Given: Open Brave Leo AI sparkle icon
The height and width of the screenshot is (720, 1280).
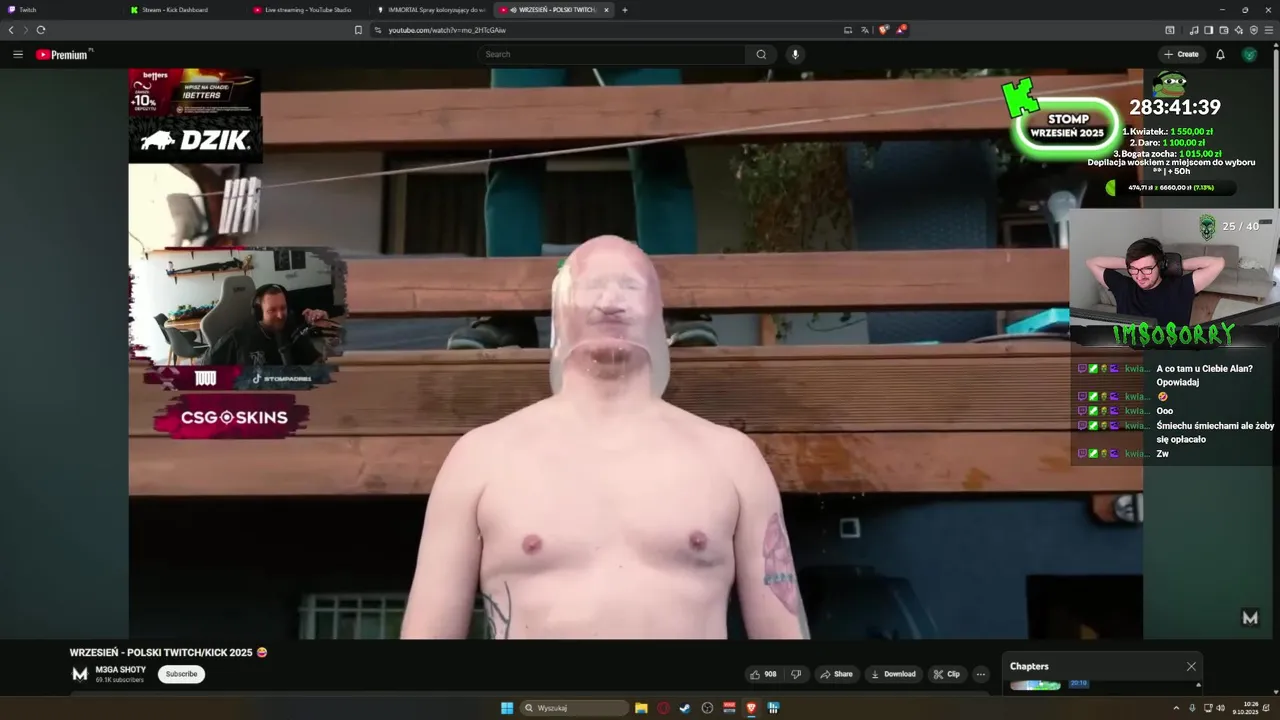Looking at the screenshot, I should coord(1238,30).
